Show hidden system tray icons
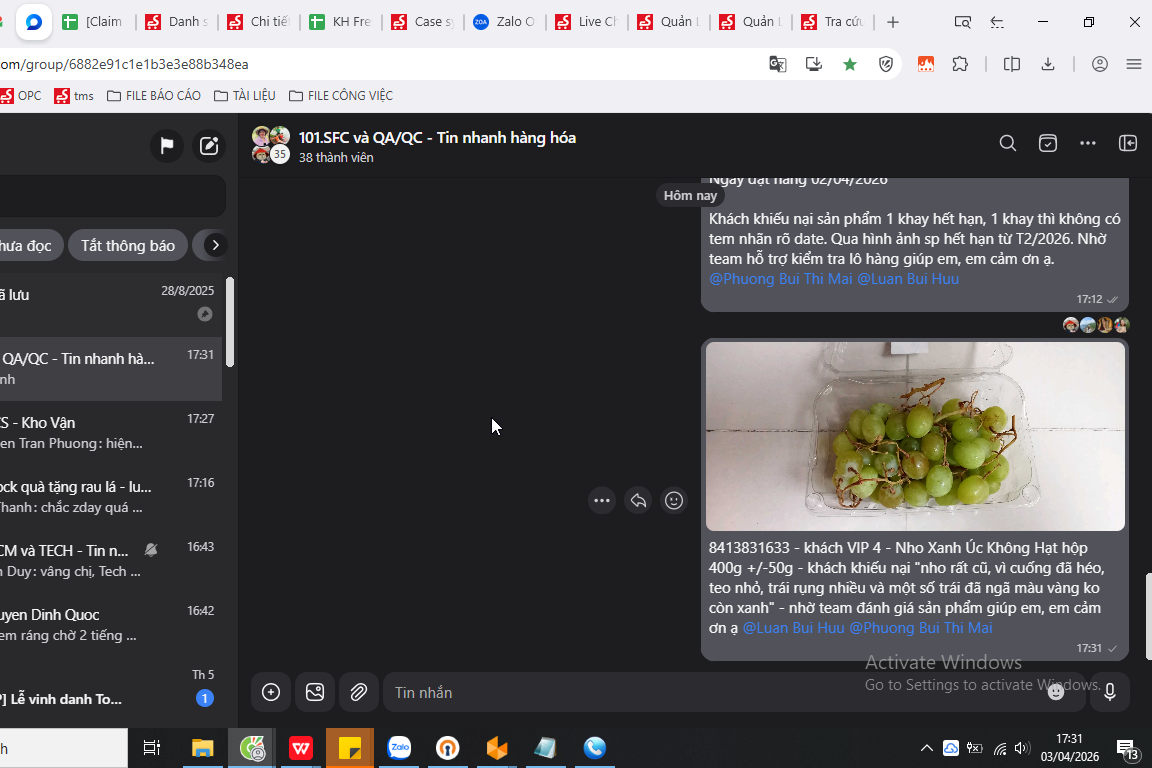Image resolution: width=1152 pixels, height=768 pixels. (926, 748)
